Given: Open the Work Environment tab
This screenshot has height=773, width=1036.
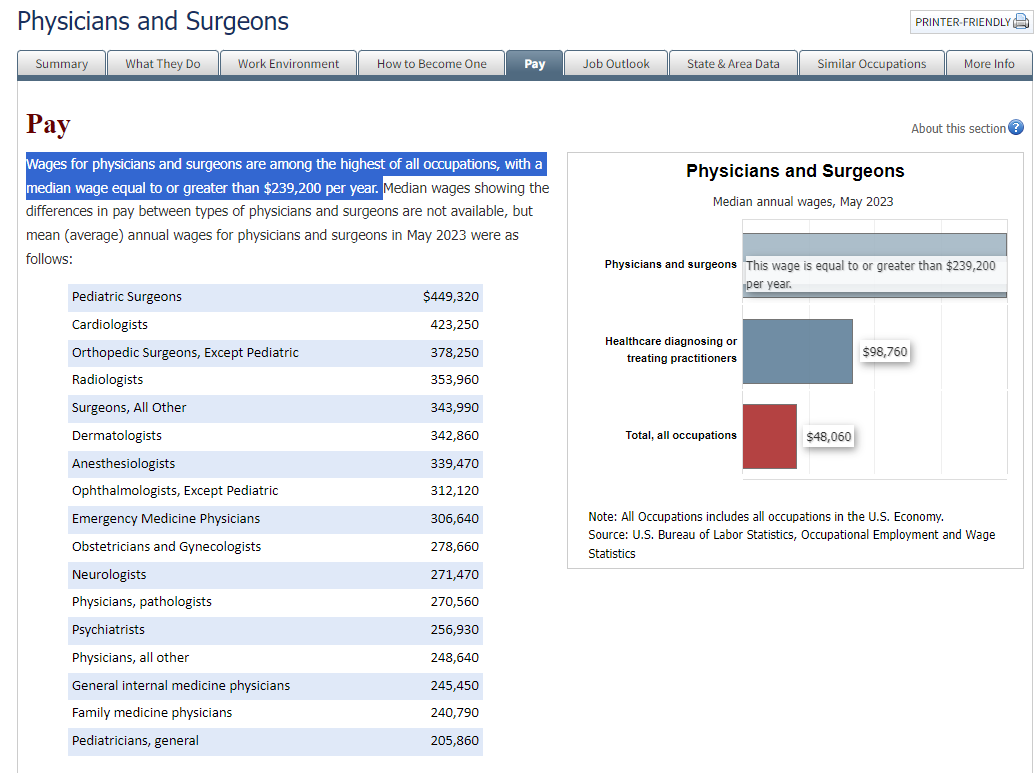Looking at the screenshot, I should tap(288, 64).
